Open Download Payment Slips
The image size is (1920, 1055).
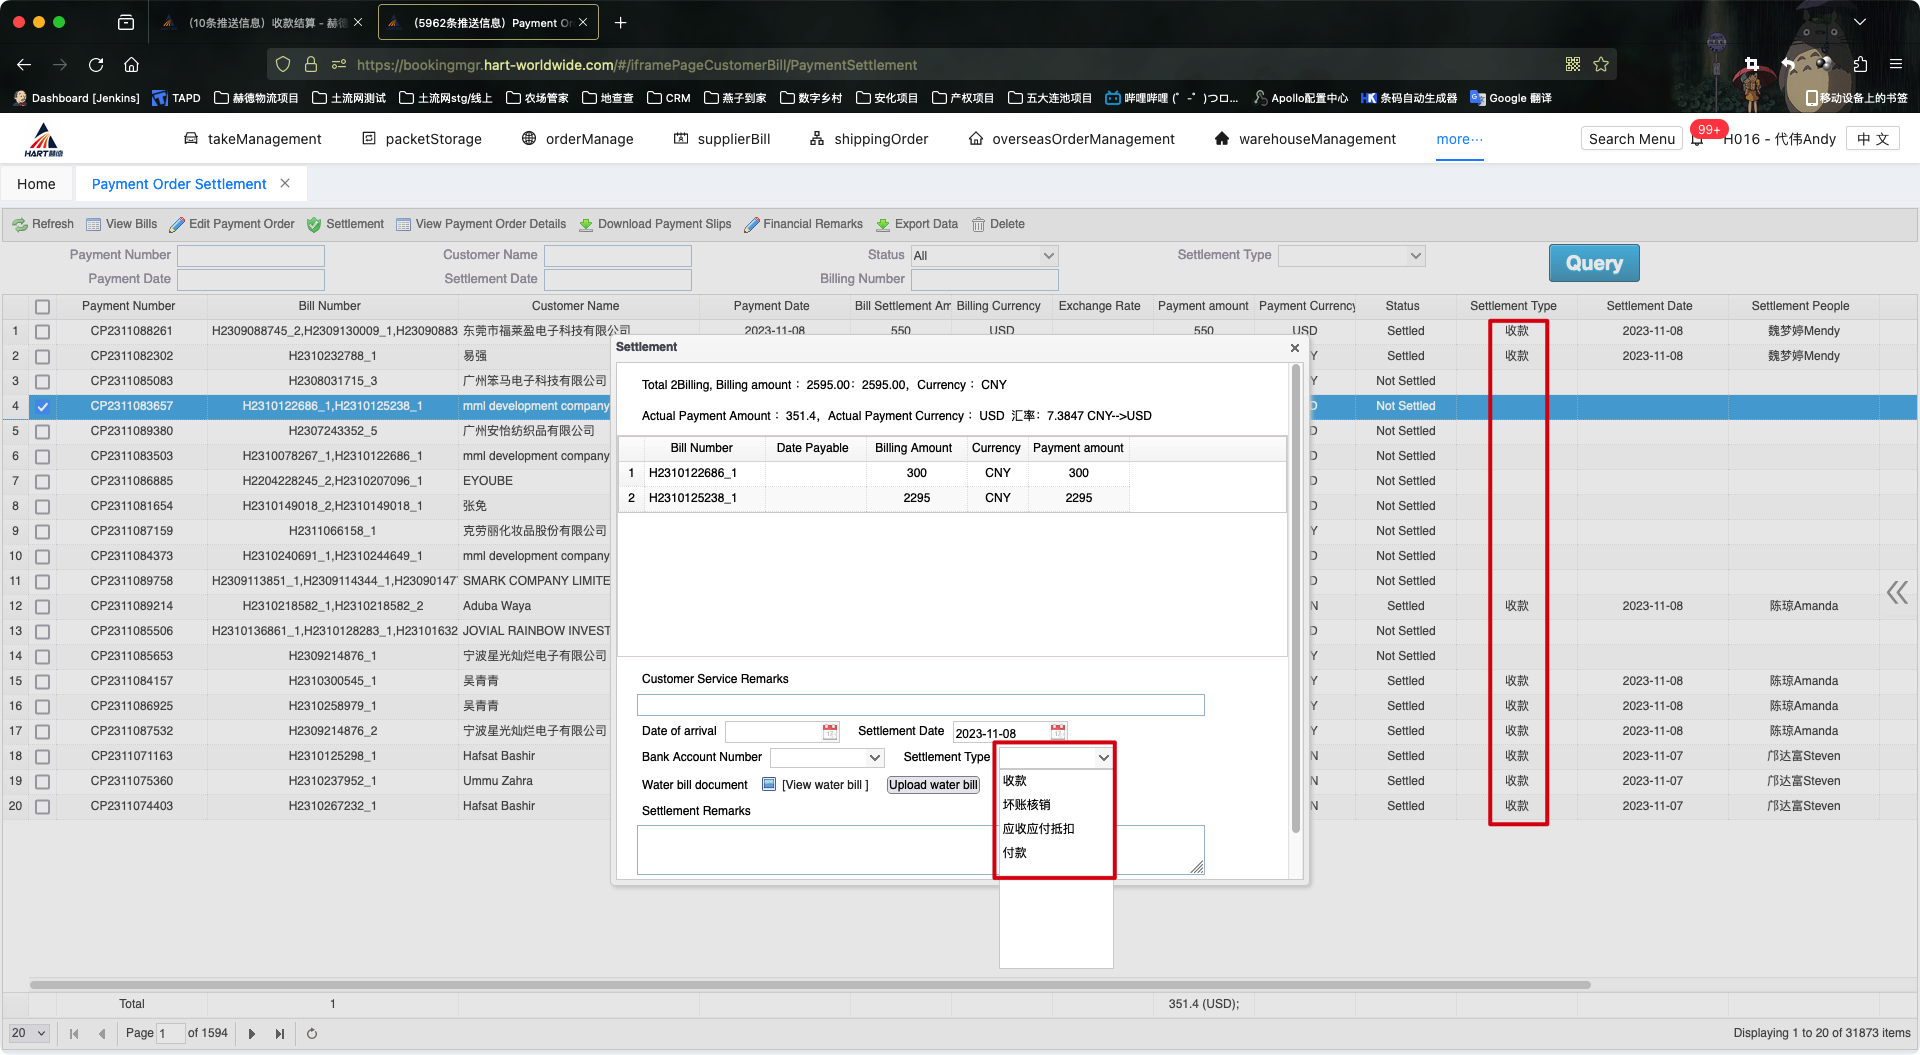[x=655, y=225]
